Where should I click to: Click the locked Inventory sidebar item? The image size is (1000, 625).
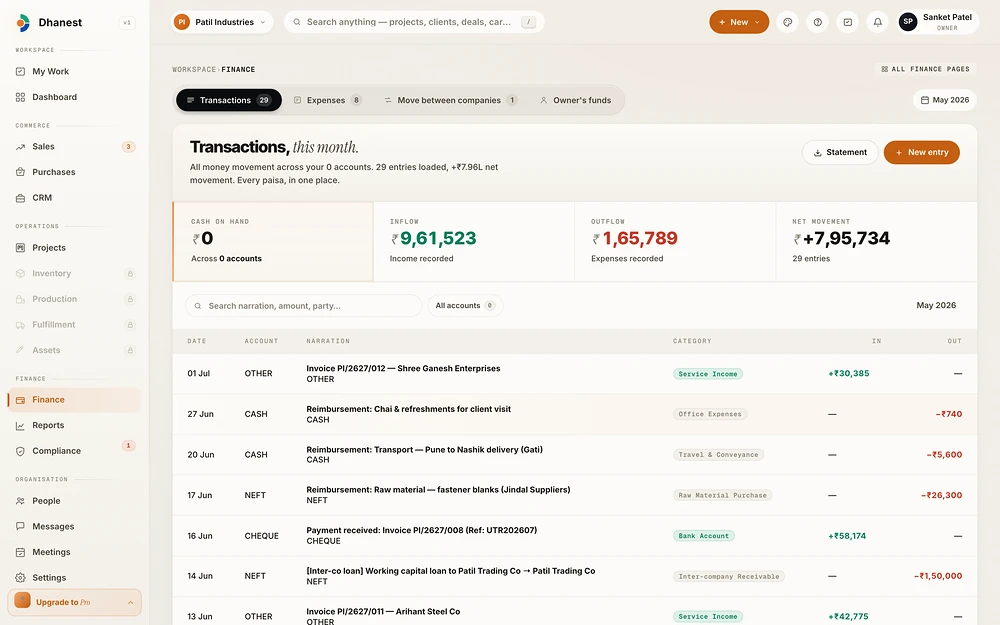74,273
